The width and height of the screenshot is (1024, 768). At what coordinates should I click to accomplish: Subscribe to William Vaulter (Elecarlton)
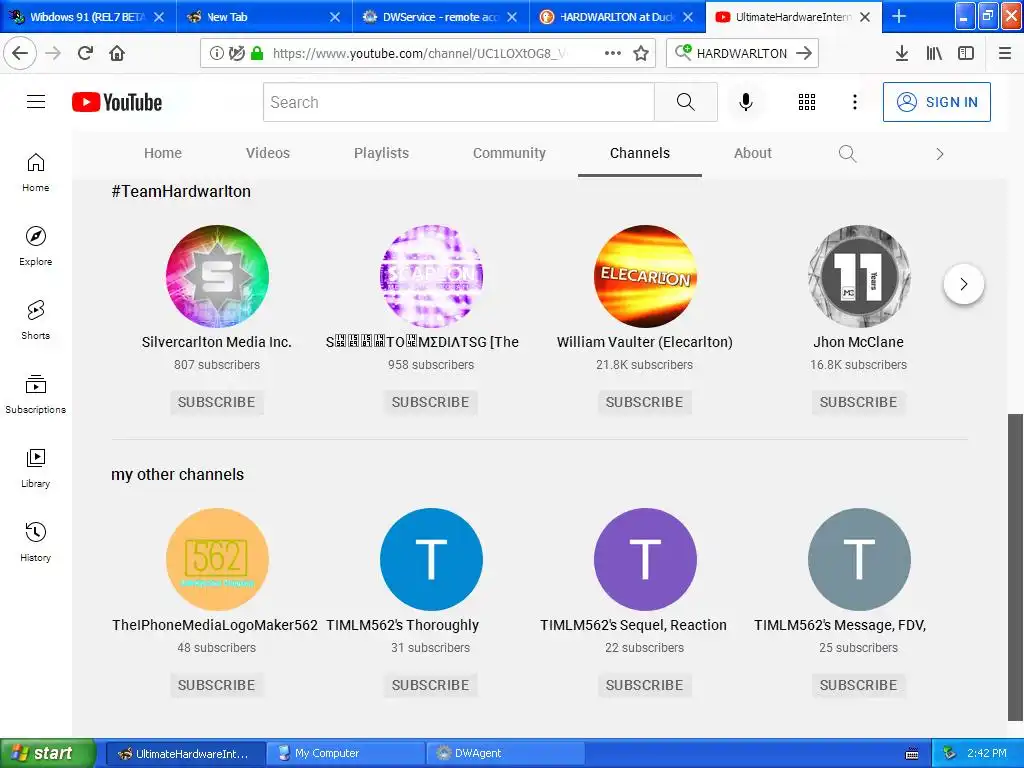point(645,402)
